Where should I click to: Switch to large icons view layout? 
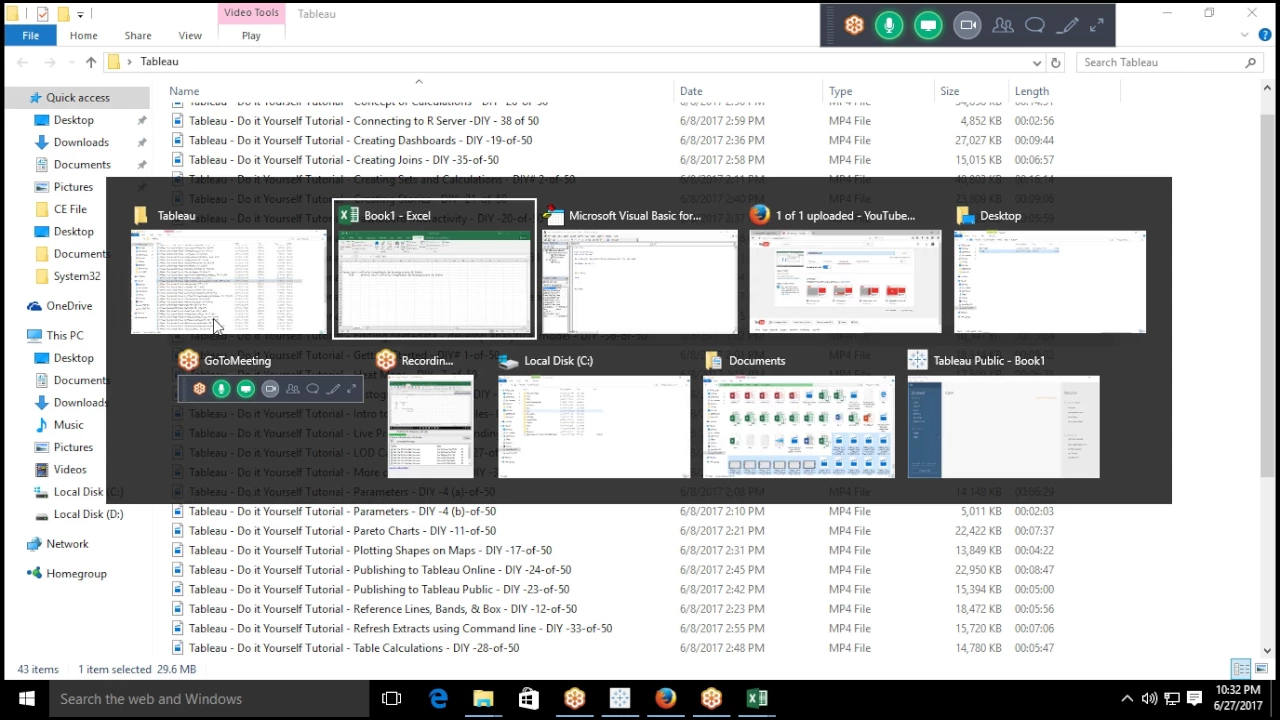click(1261, 669)
